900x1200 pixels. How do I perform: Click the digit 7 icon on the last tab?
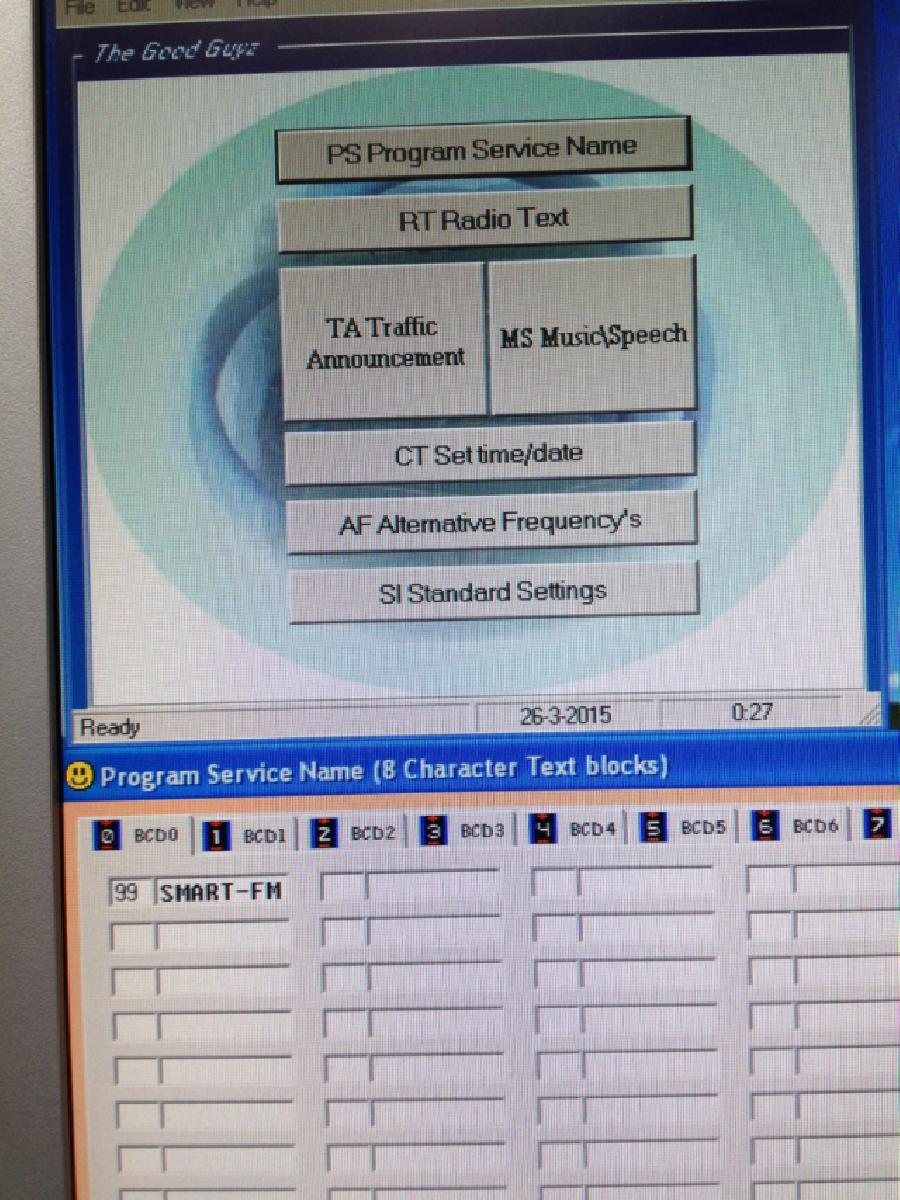879,826
